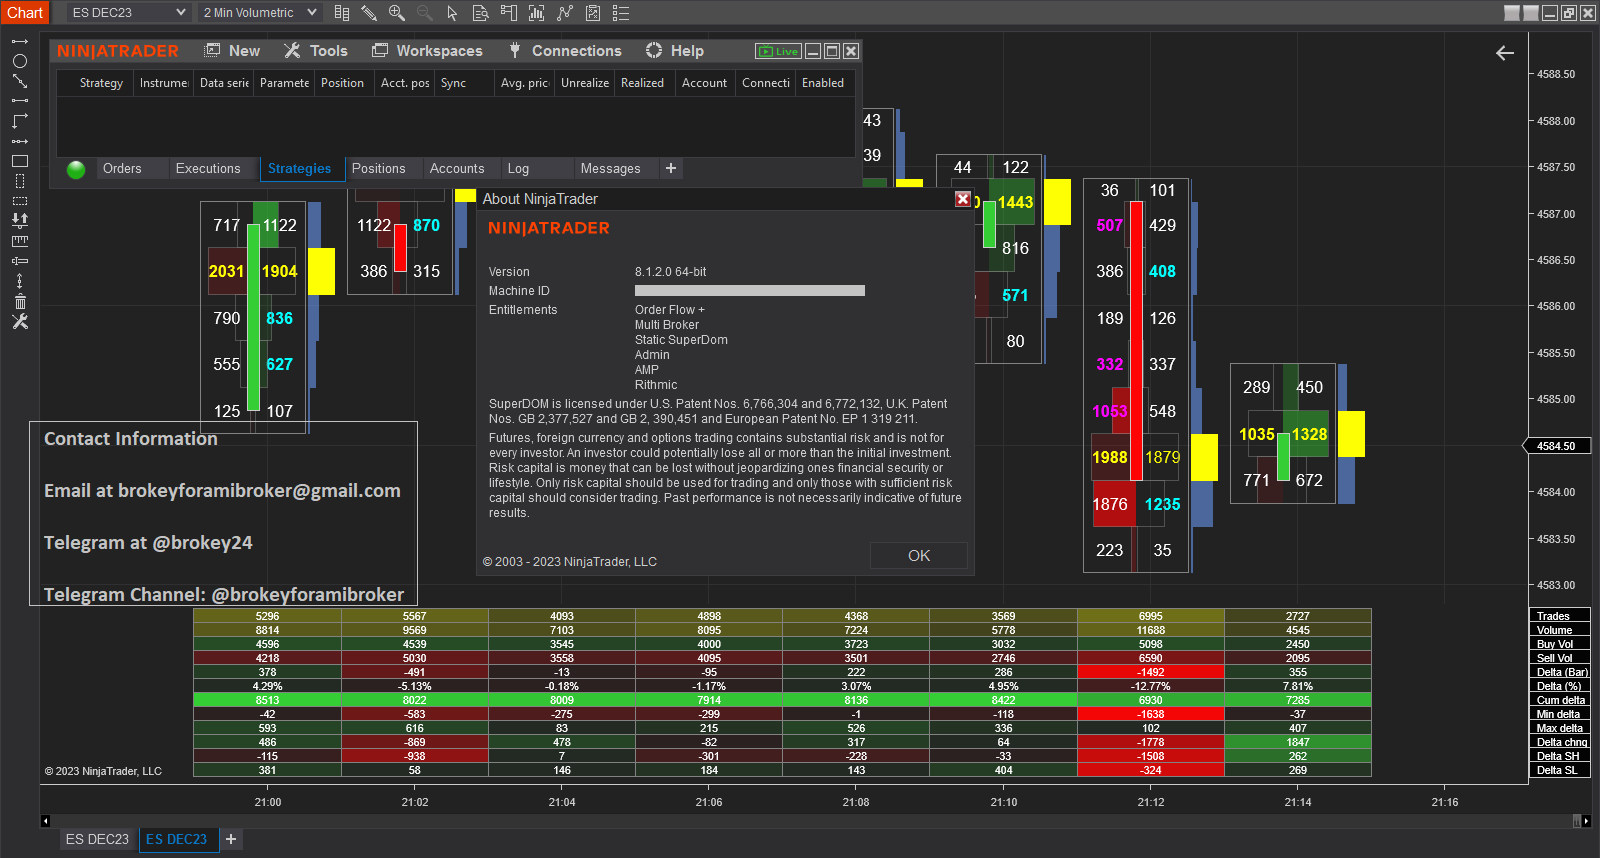Click the Cum delta row label
This screenshot has width=1600, height=858.
[1561, 700]
